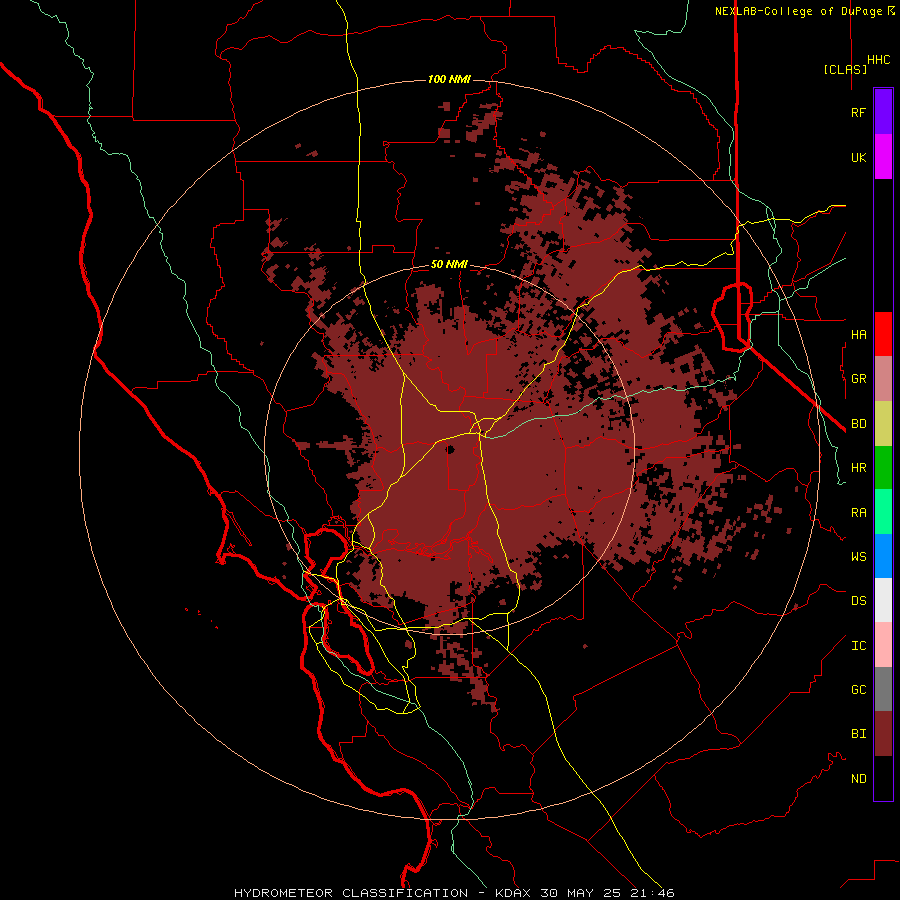Click the GR legend label
Image resolution: width=900 pixels, height=900 pixels.
pos(858,379)
